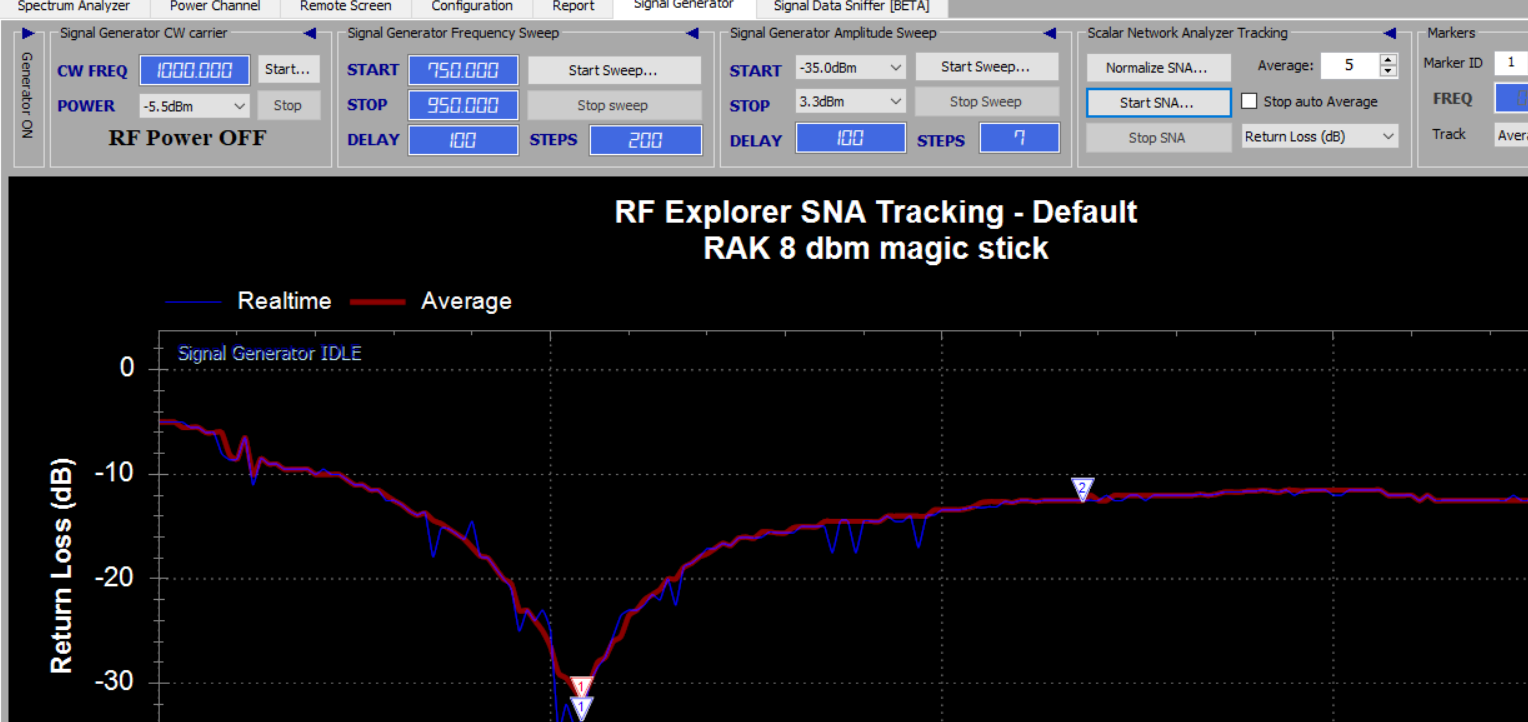Click the Stop sweep button
The height and width of the screenshot is (722, 1528).
tap(613, 105)
